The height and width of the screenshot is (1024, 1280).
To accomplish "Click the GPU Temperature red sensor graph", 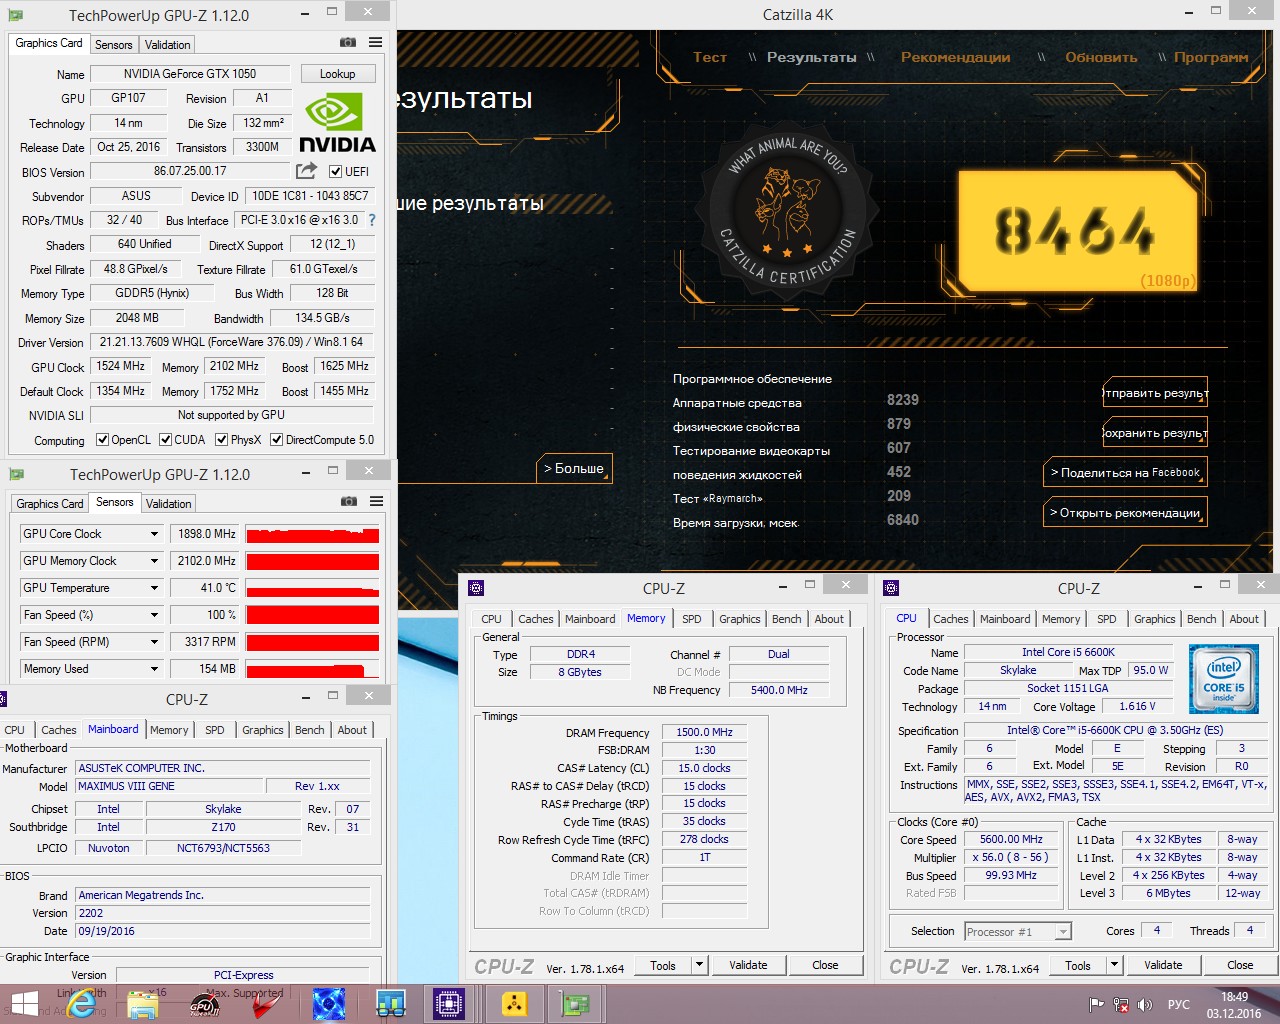I will point(313,588).
